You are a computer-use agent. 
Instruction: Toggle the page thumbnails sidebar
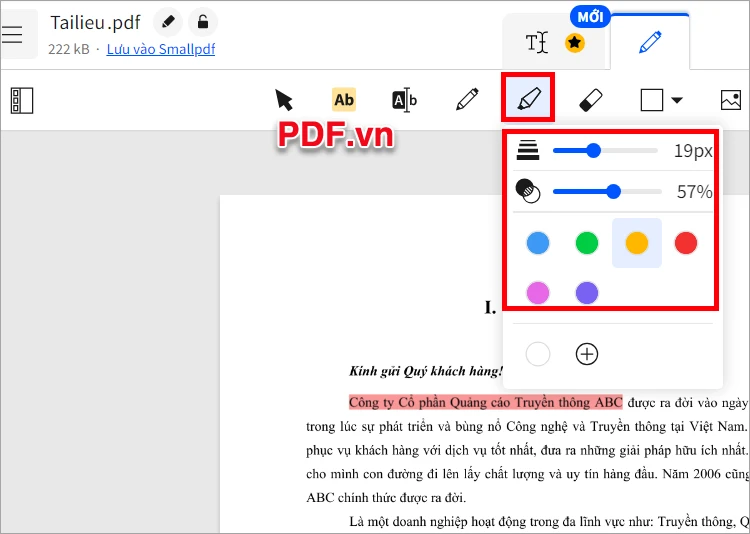tap(22, 100)
